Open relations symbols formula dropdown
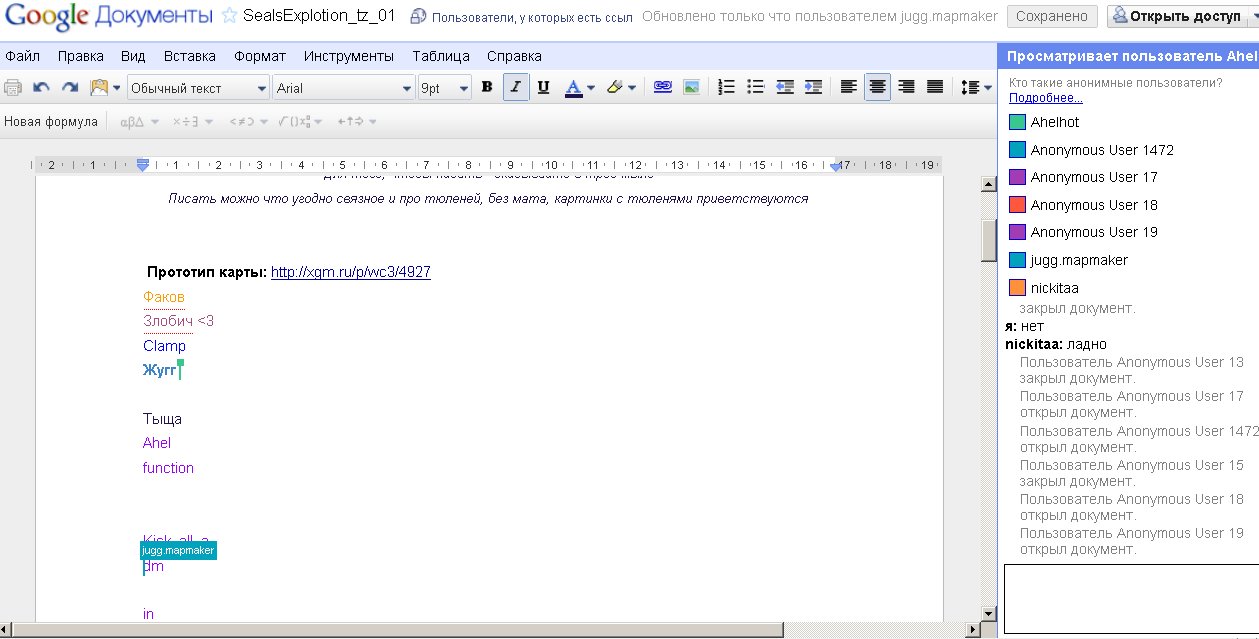The width and height of the screenshot is (1259, 639). (x=248, y=122)
